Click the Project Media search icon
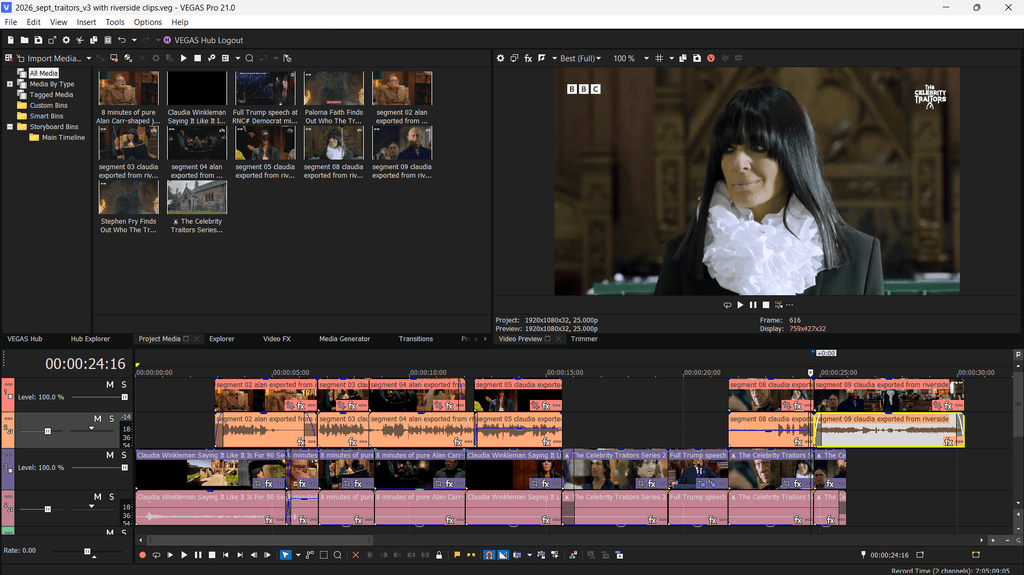The height and width of the screenshot is (575, 1024). [x=249, y=58]
